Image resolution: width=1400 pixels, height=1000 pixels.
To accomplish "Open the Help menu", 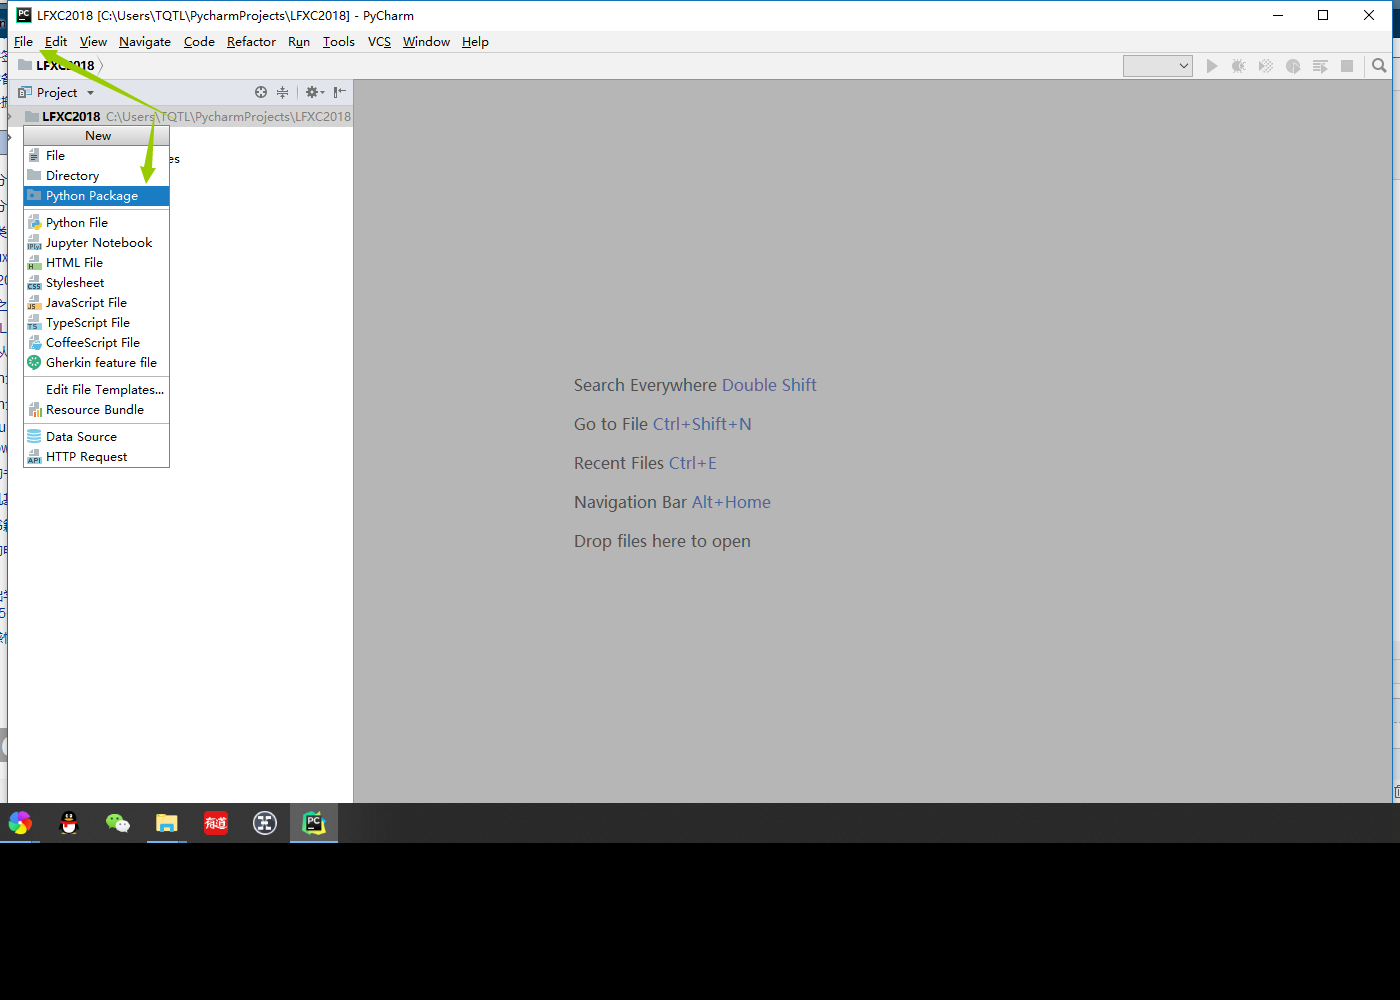I will (475, 42).
